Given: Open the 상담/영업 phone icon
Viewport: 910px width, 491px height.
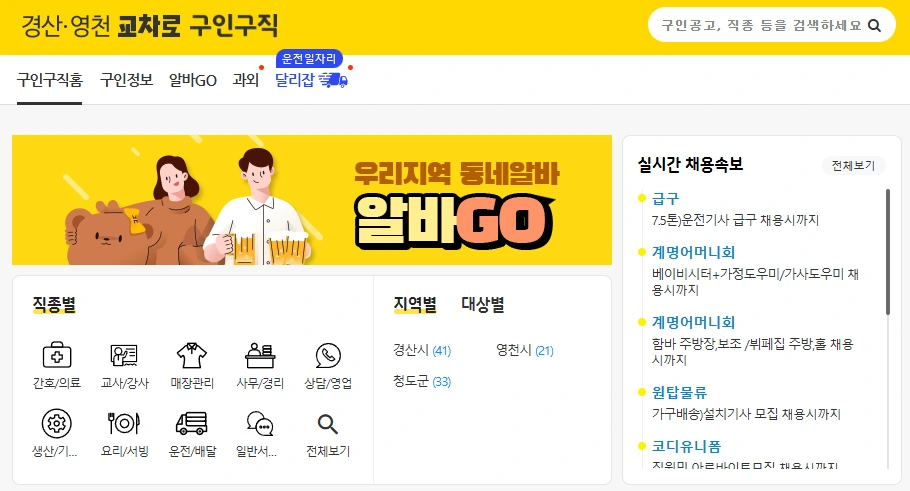Looking at the screenshot, I should 328,355.
